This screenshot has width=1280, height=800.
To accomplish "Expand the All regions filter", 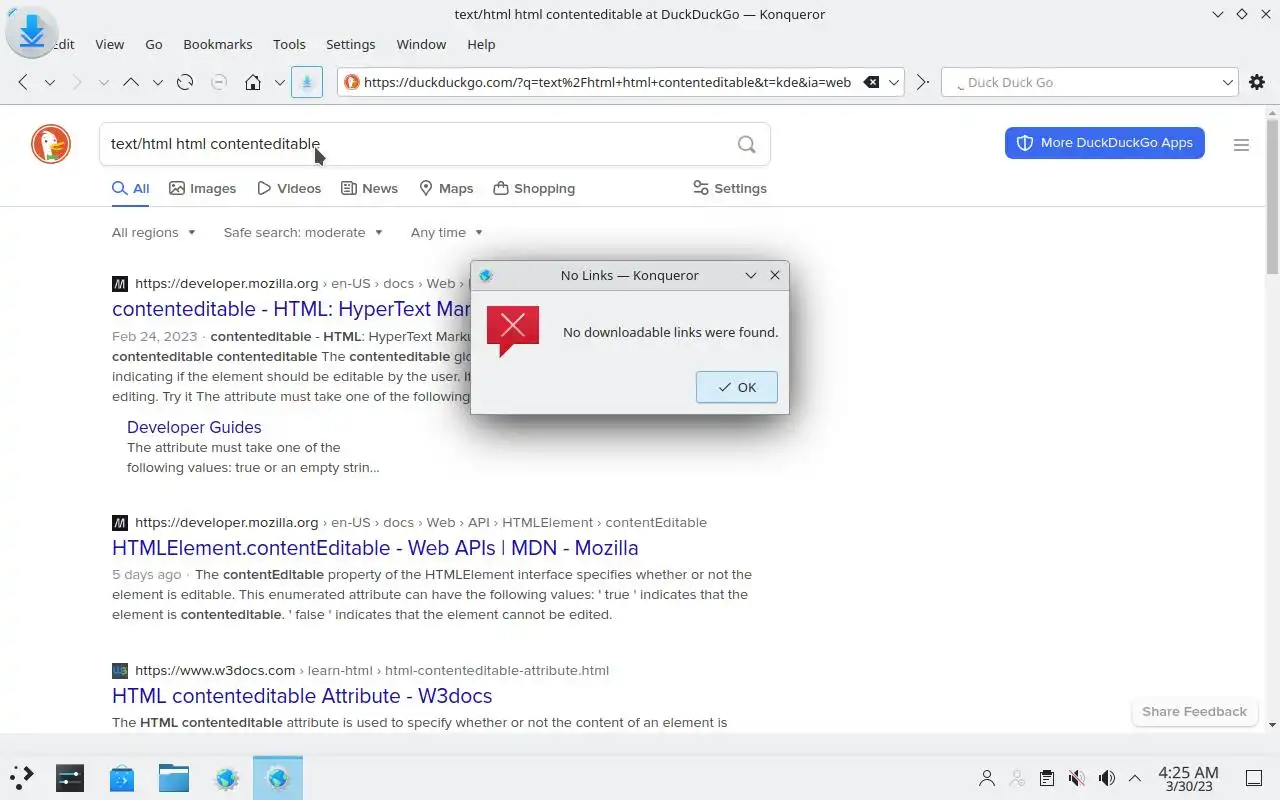I will point(154,232).
